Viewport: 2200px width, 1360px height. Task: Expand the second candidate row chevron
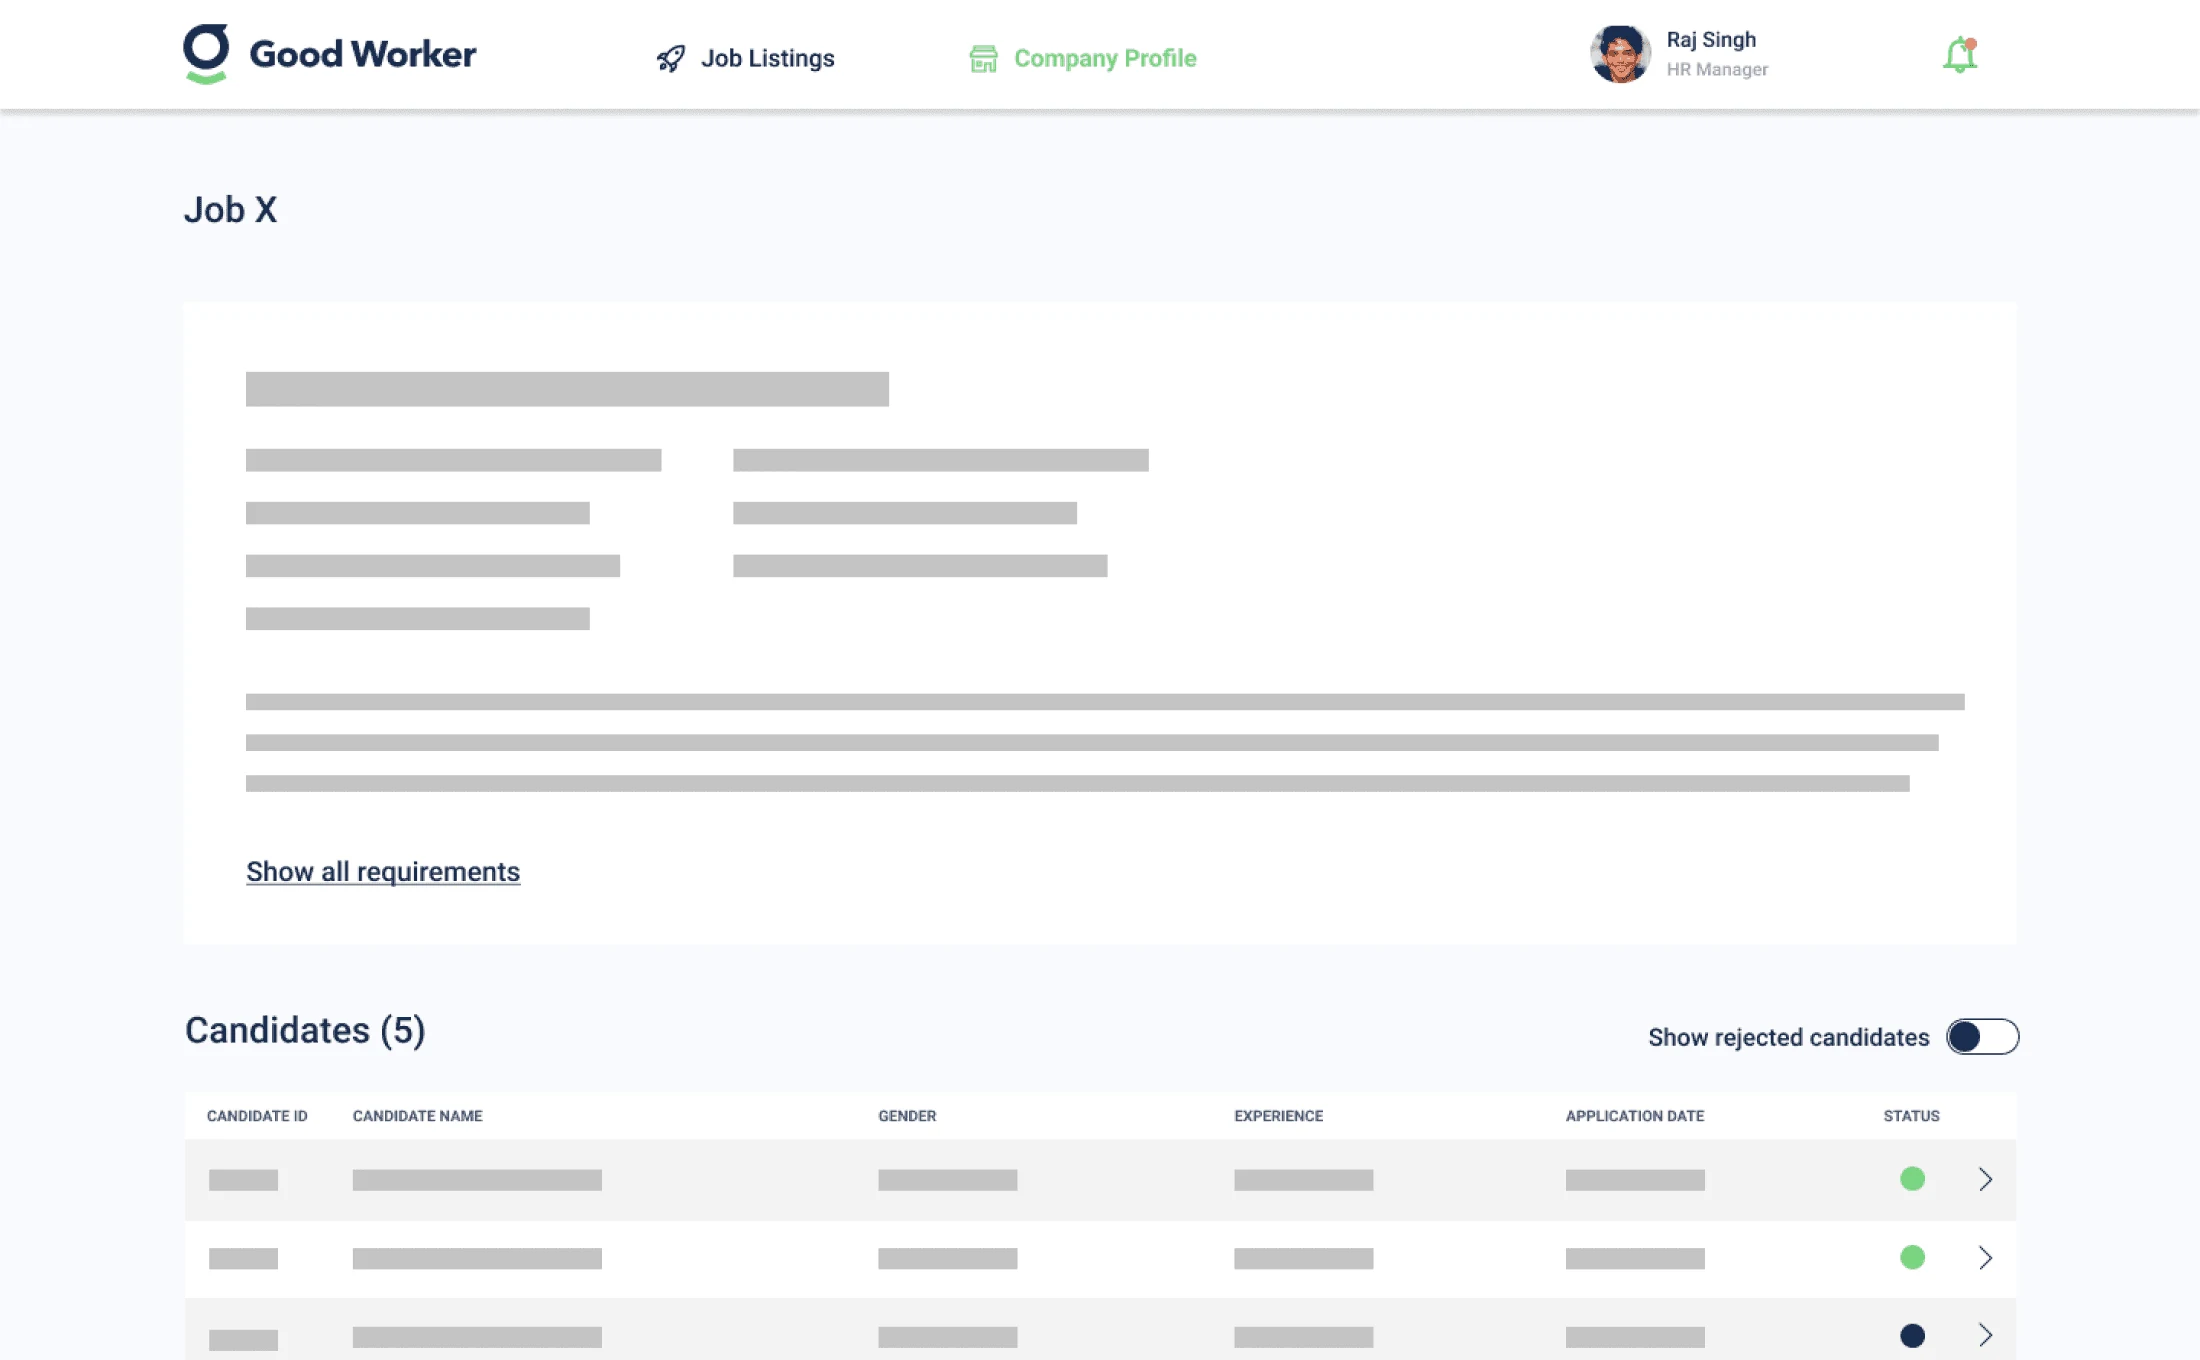(x=1986, y=1257)
